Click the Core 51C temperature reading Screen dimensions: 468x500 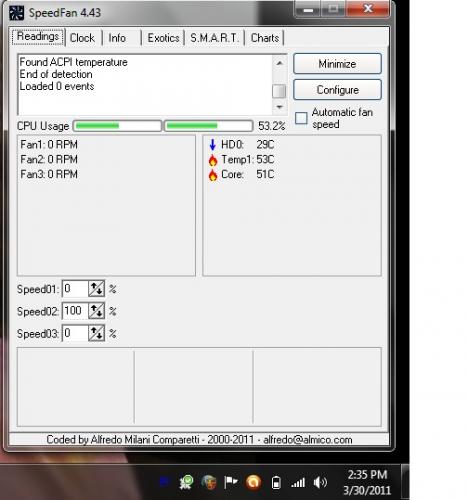[247, 174]
